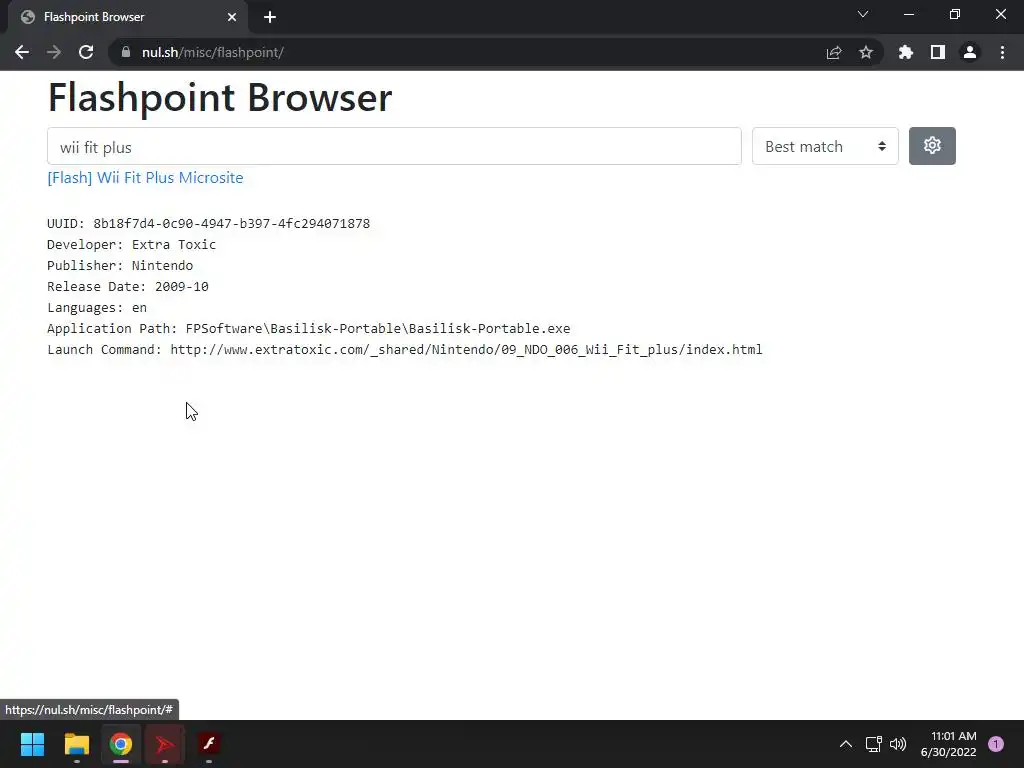The image size is (1024, 768).
Task: Click the Publisher: Nintendo line
Action: point(120,265)
